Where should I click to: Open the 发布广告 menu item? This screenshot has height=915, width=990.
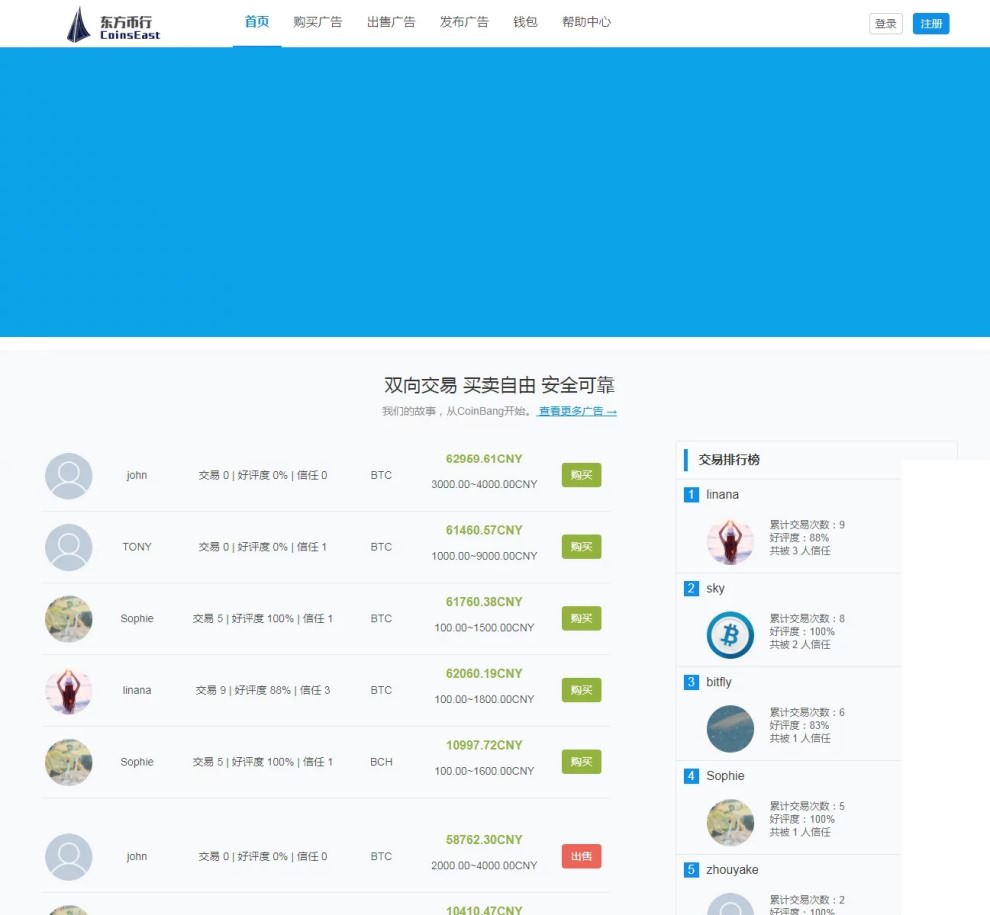tap(465, 22)
